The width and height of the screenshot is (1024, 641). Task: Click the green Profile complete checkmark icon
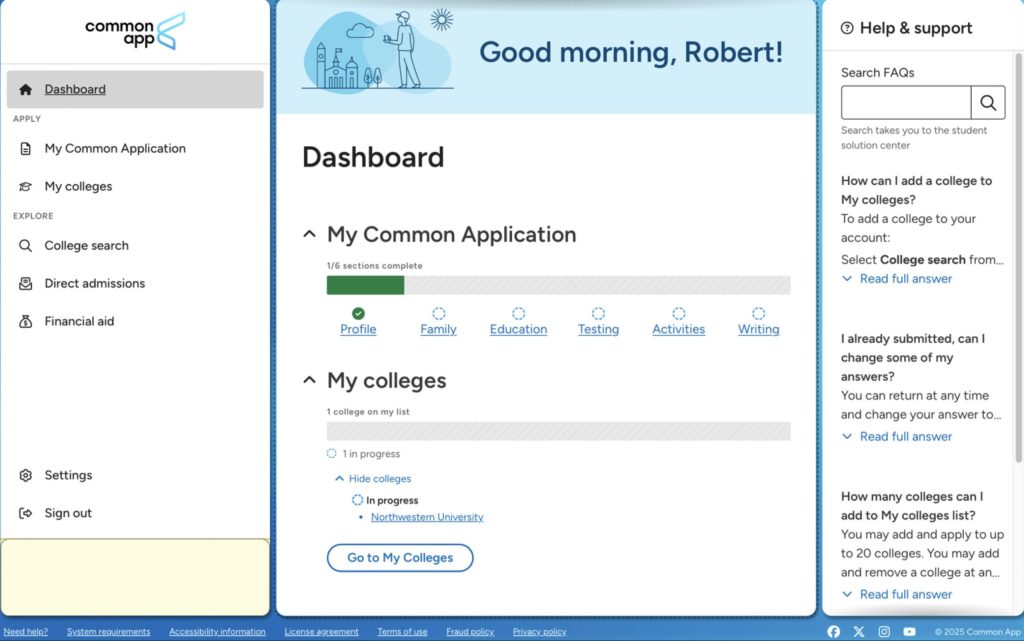click(358, 314)
